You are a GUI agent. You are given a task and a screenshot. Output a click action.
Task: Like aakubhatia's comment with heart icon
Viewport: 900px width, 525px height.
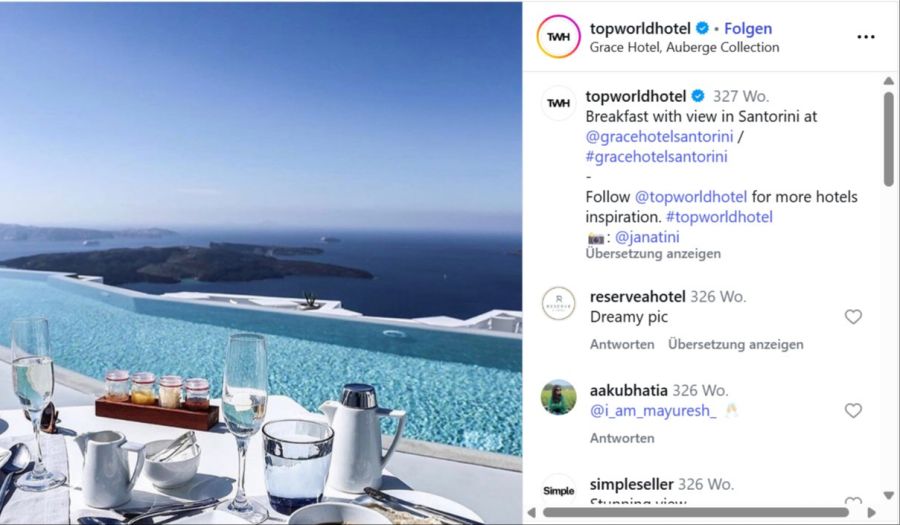[x=854, y=411]
